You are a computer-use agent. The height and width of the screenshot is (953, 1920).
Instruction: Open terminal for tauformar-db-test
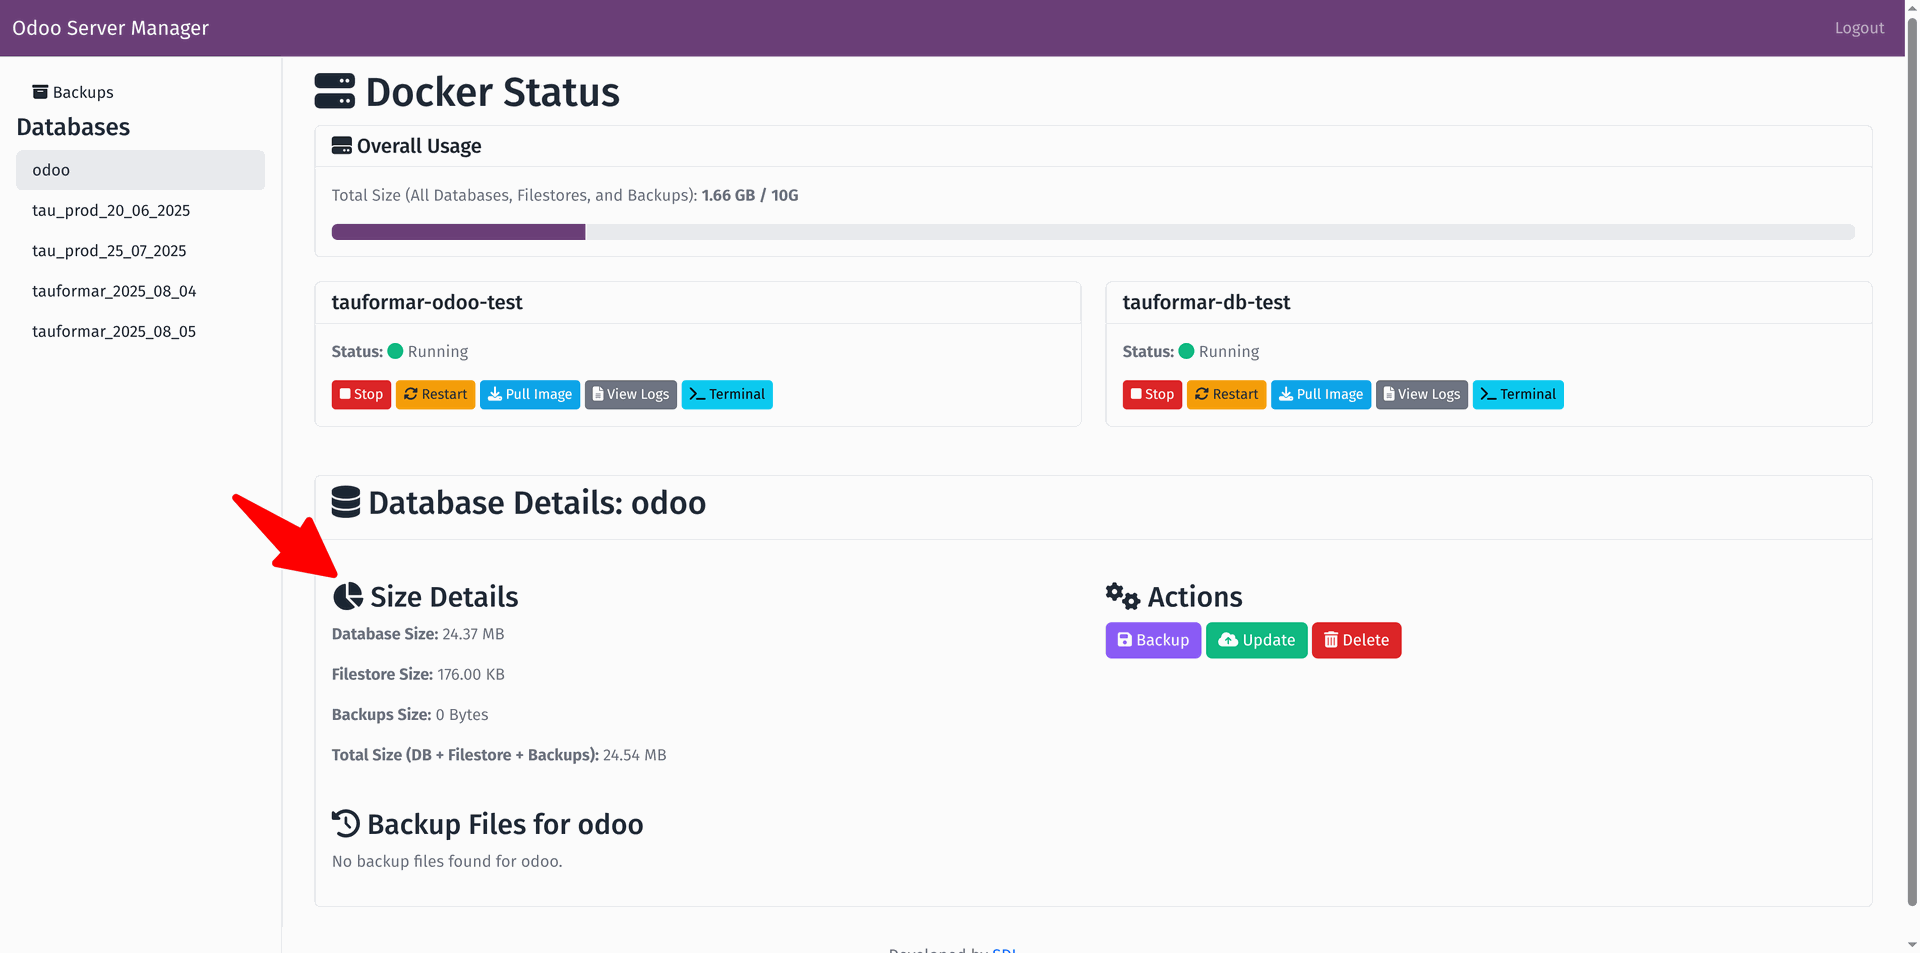pos(1517,395)
